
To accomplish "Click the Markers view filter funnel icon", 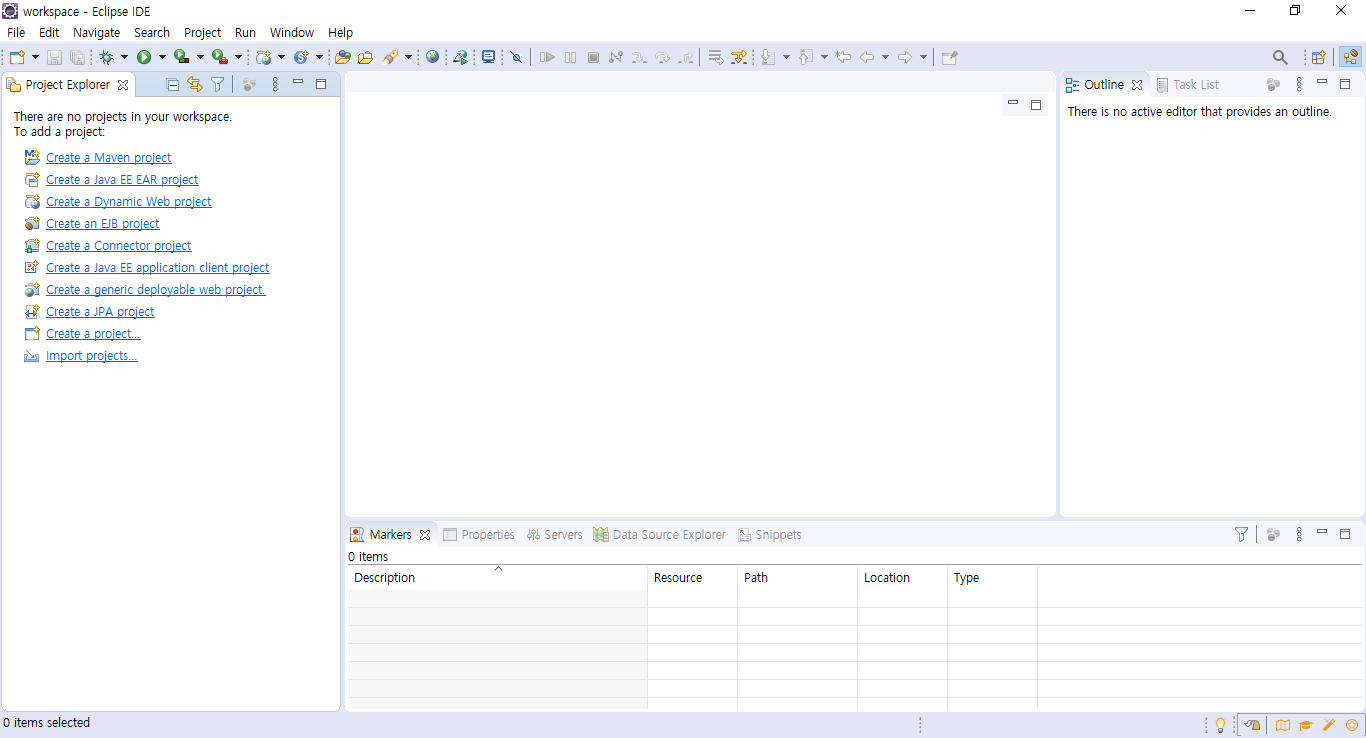I will [x=1241, y=535].
